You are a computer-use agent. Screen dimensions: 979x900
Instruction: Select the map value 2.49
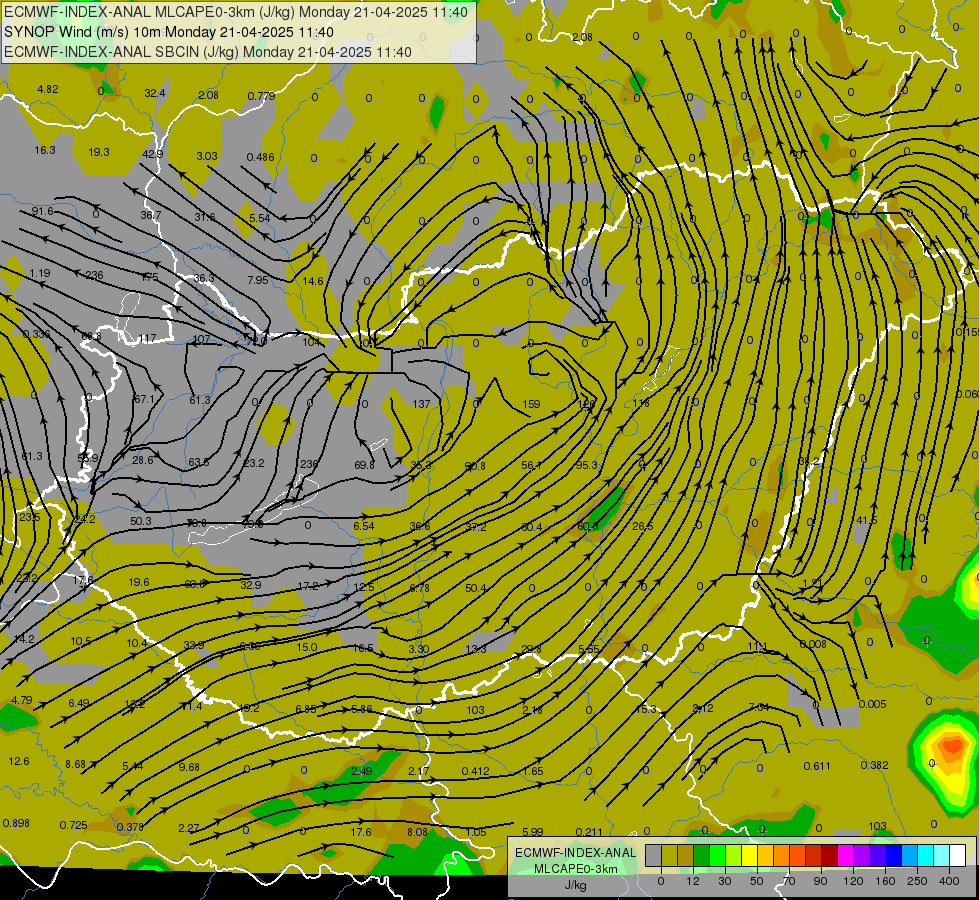click(x=362, y=771)
